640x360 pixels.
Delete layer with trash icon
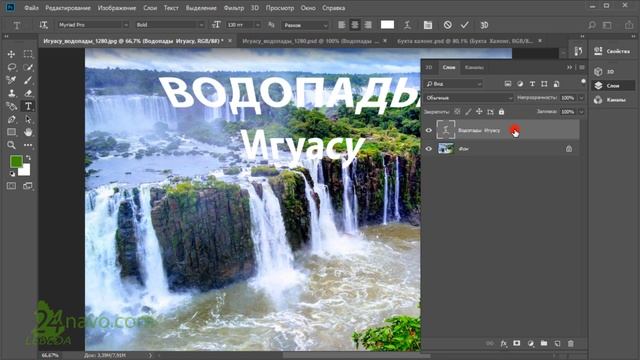coord(571,344)
